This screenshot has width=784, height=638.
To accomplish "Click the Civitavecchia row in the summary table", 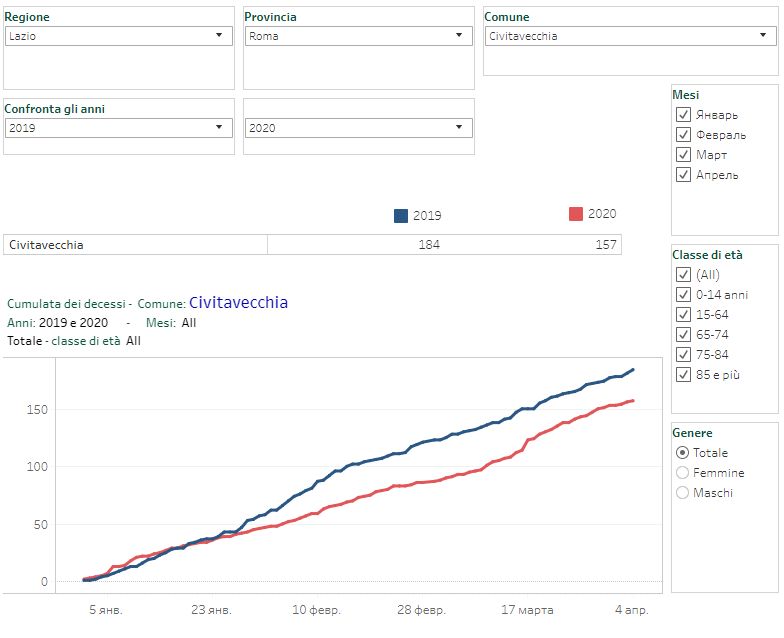I will [x=136, y=245].
